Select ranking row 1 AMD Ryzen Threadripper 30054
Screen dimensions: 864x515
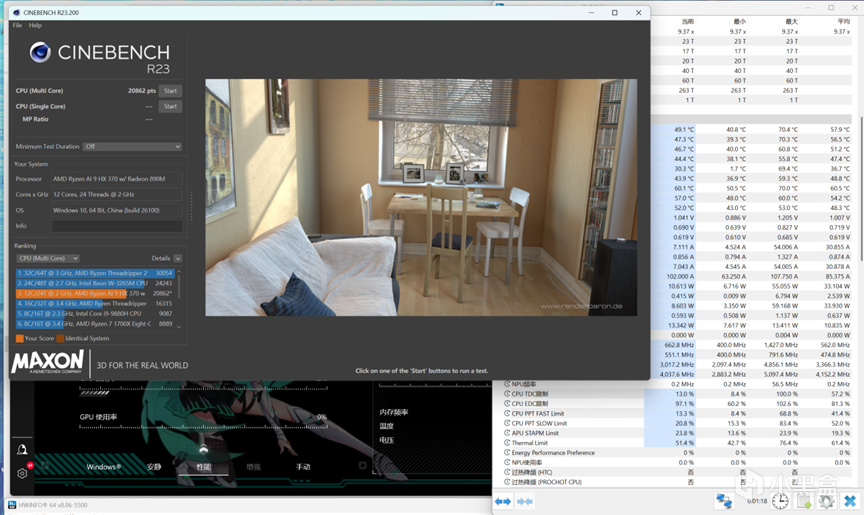tap(95, 273)
